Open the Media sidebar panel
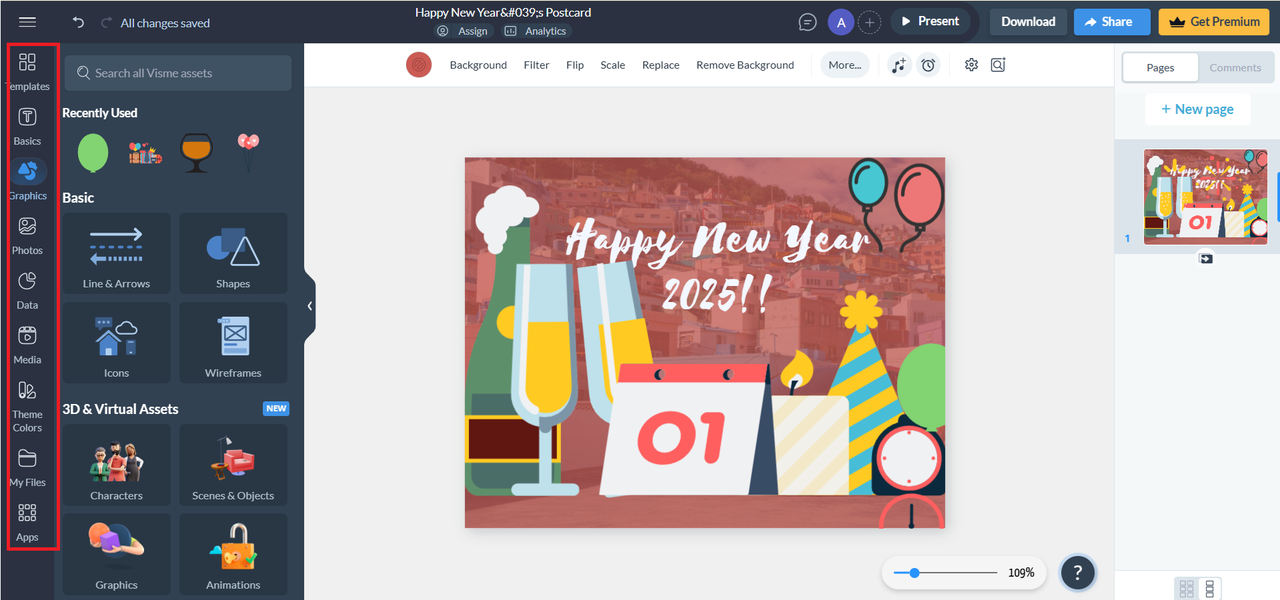 coord(28,344)
